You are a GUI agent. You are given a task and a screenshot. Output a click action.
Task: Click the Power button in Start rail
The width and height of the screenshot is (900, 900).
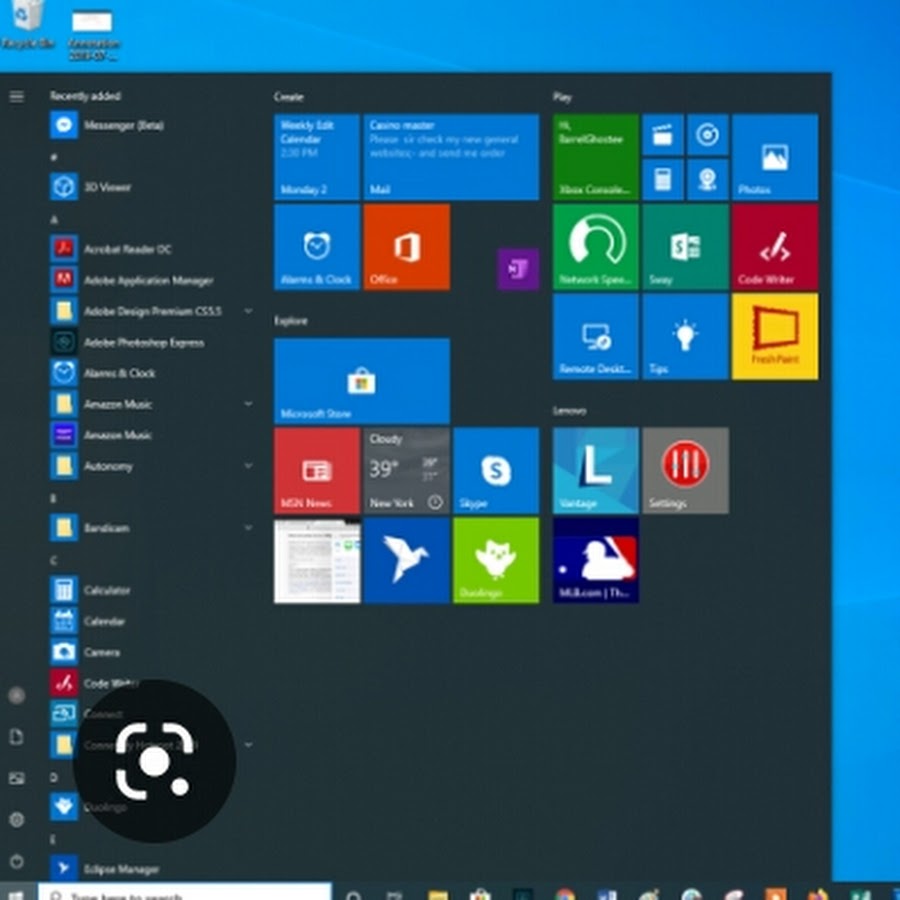coord(17,861)
